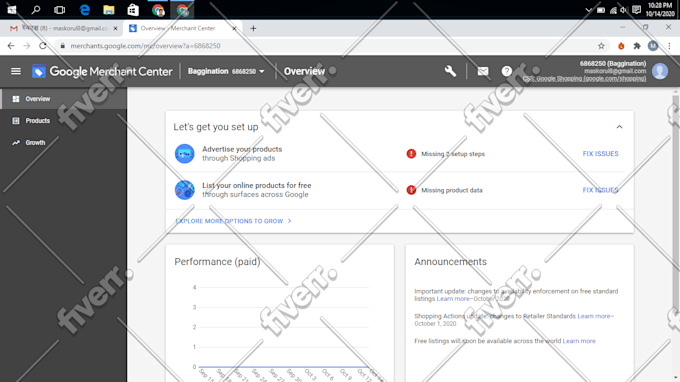Click FIX ISSUES for Missing setup steps
Screen dimensions: 680x382
[600, 153]
